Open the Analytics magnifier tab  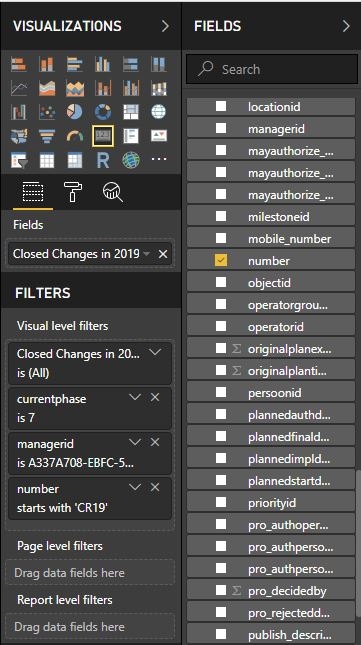click(112, 192)
